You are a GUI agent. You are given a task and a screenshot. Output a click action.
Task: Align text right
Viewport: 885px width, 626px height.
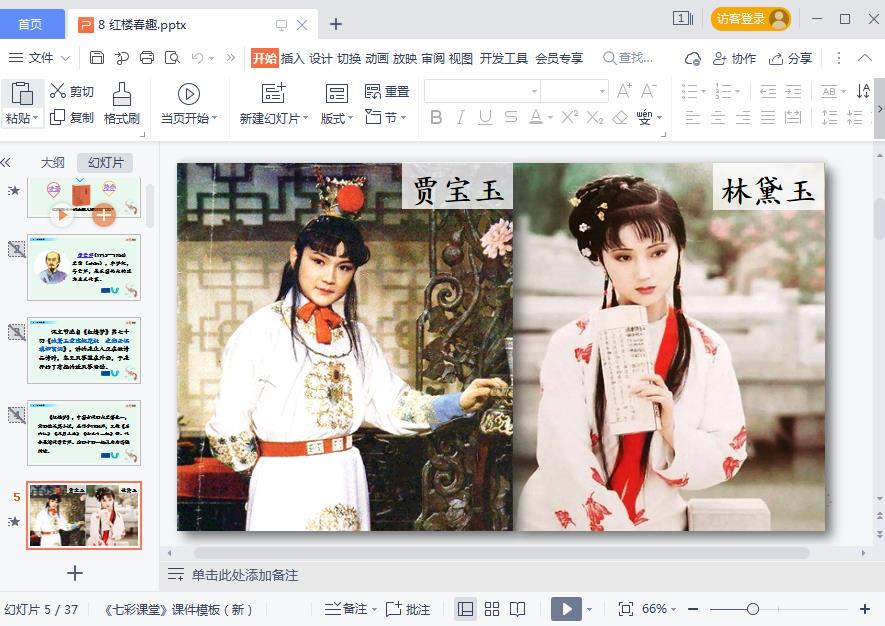tap(743, 117)
